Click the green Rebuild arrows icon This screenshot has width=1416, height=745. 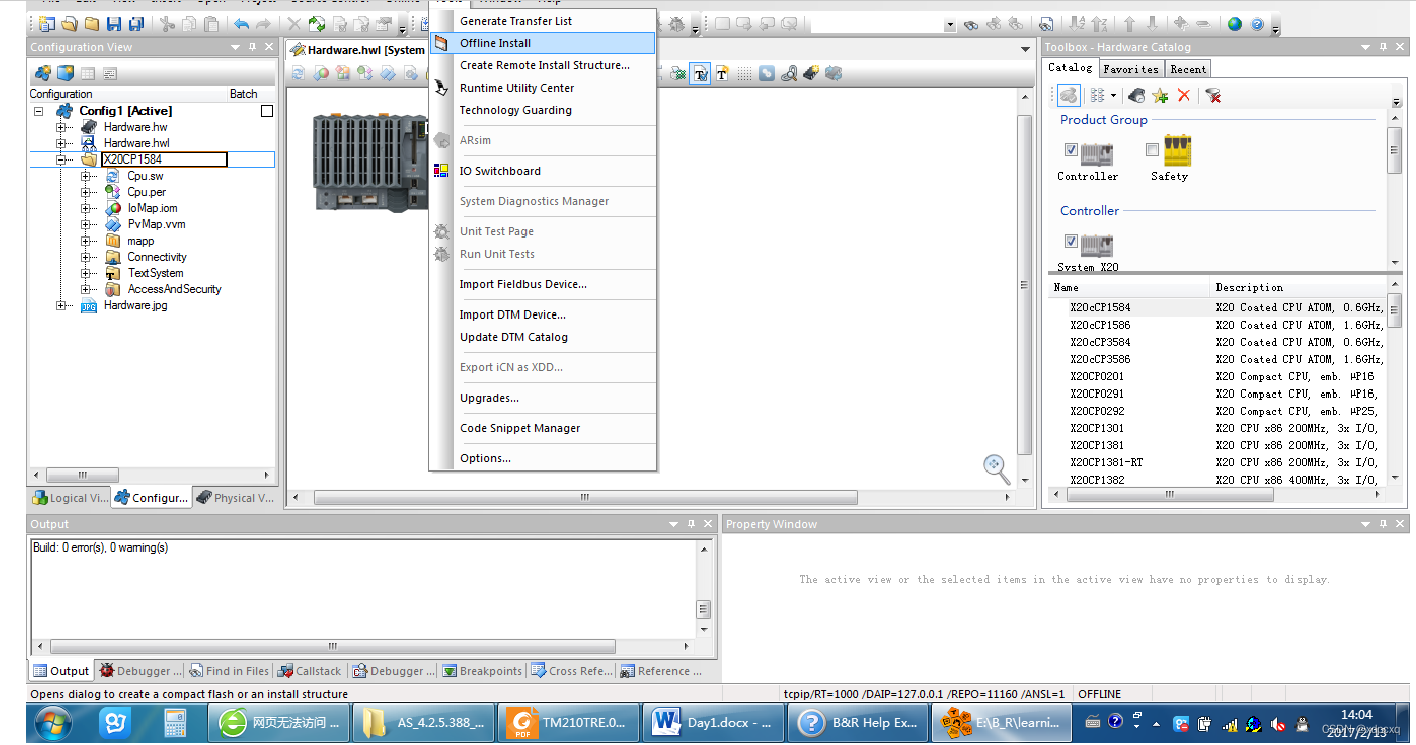317,24
